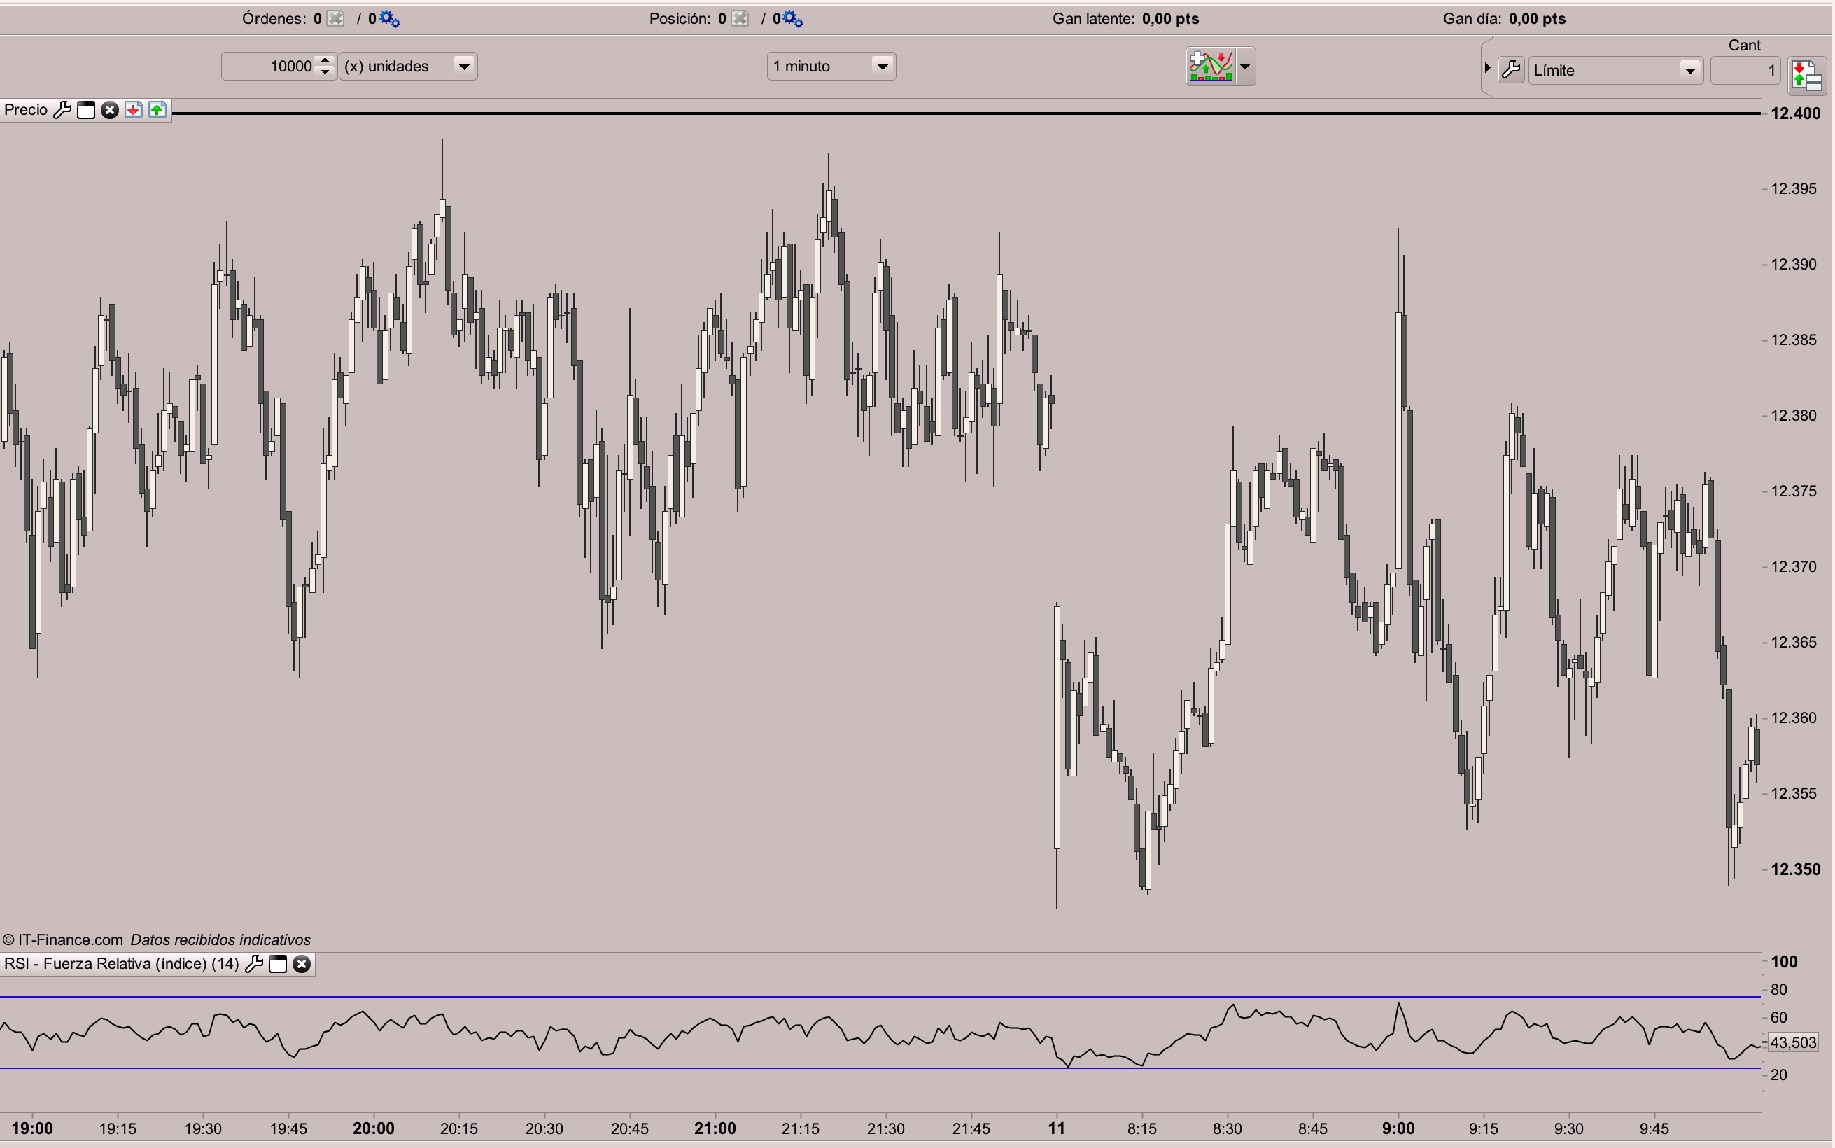Open the Límite order type dropdown
This screenshot has width=1835, height=1148.
pos(1615,70)
